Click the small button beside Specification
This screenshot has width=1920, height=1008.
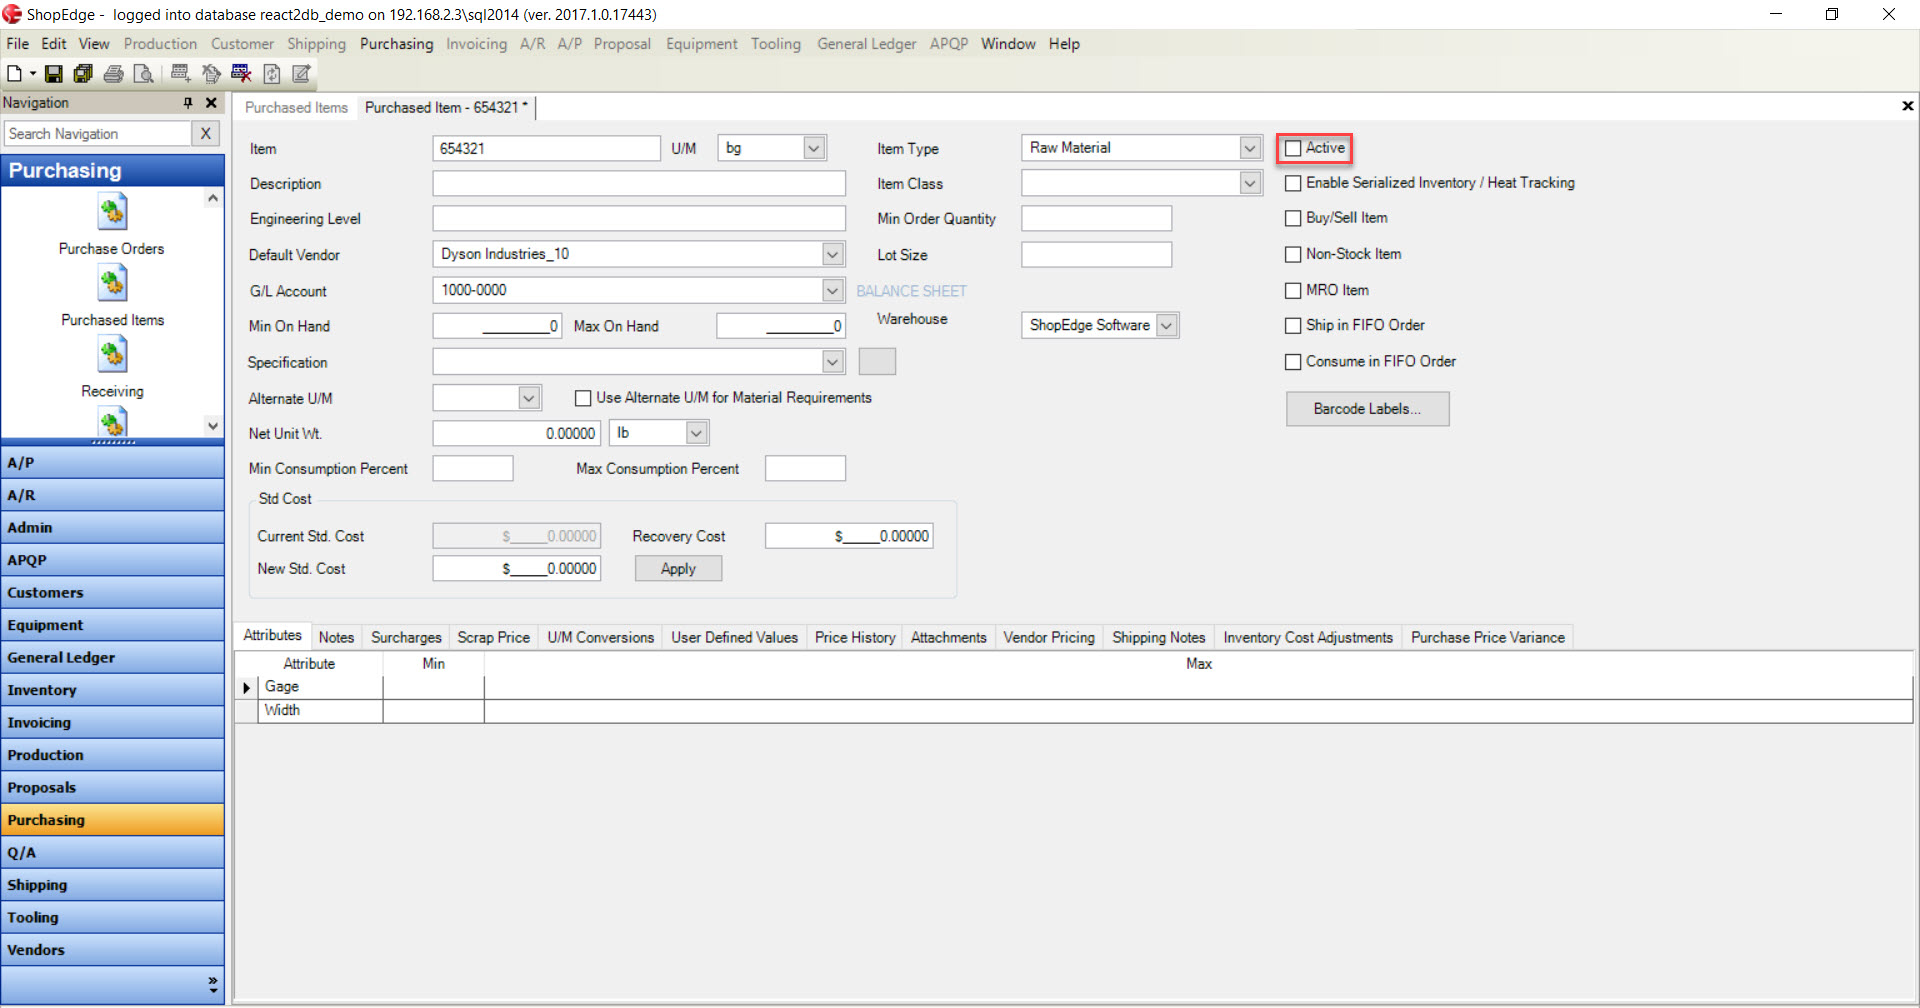(877, 361)
